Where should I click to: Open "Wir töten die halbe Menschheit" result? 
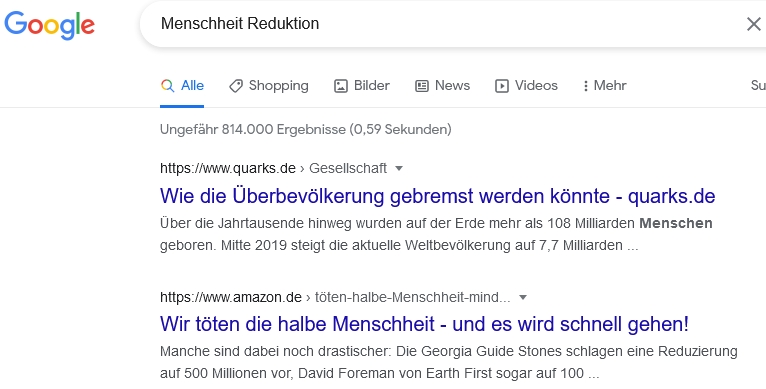[424, 324]
